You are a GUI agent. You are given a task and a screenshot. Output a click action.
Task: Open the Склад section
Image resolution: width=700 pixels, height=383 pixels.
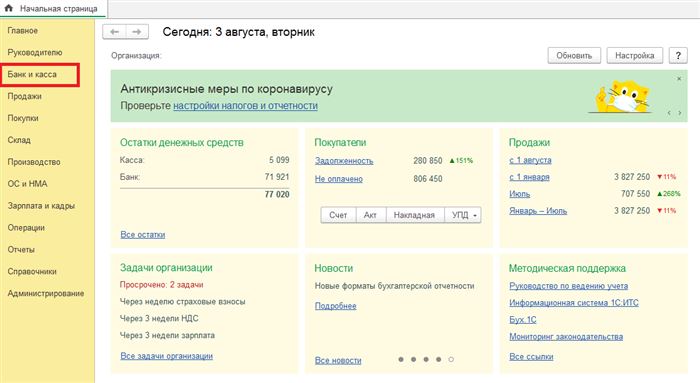(x=19, y=140)
